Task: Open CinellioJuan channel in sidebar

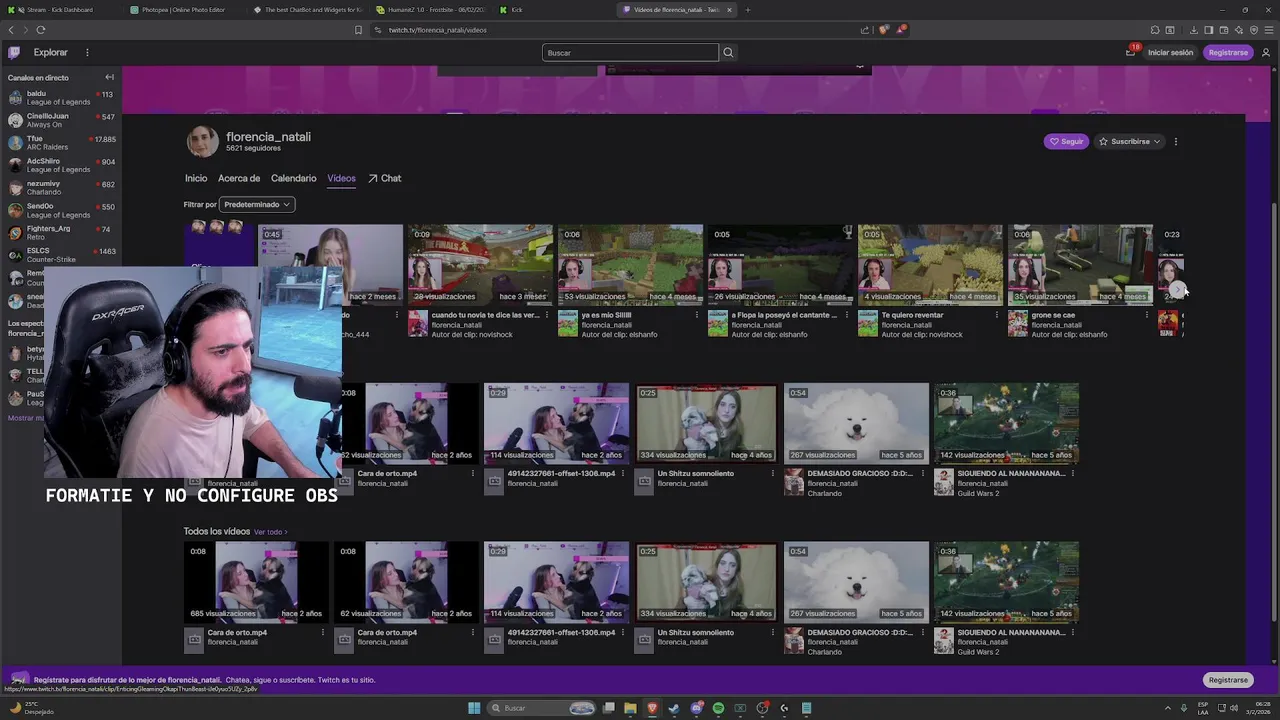Action: [x=61, y=120]
